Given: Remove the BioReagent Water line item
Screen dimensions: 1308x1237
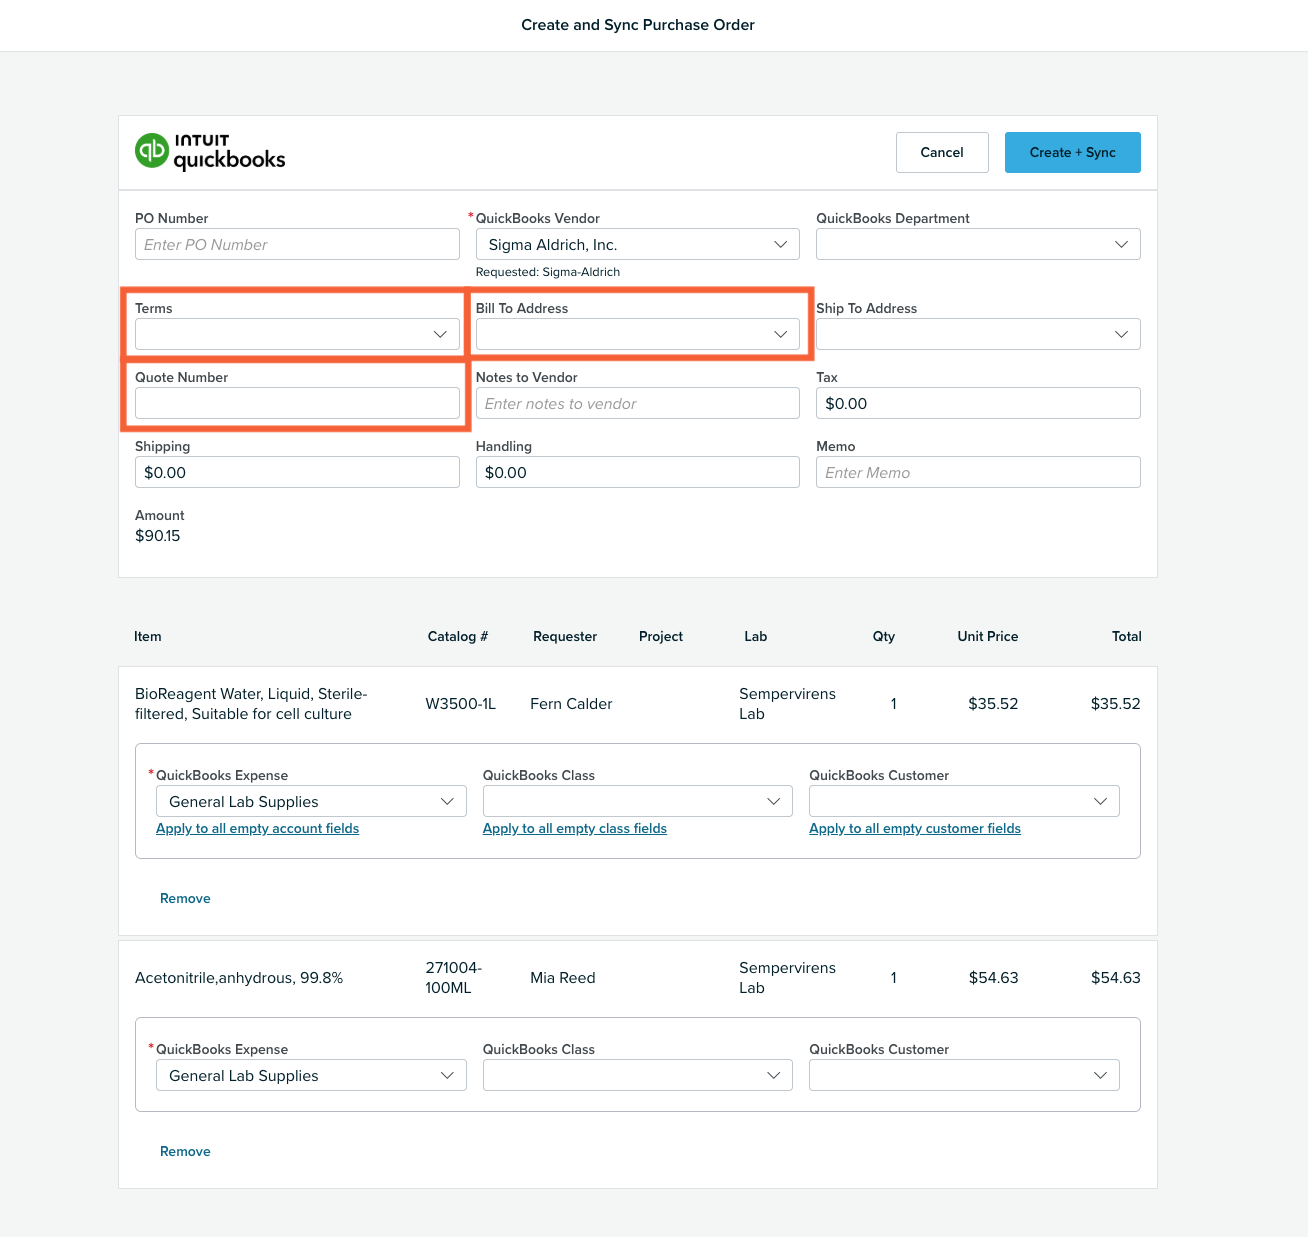Looking at the screenshot, I should click(185, 898).
